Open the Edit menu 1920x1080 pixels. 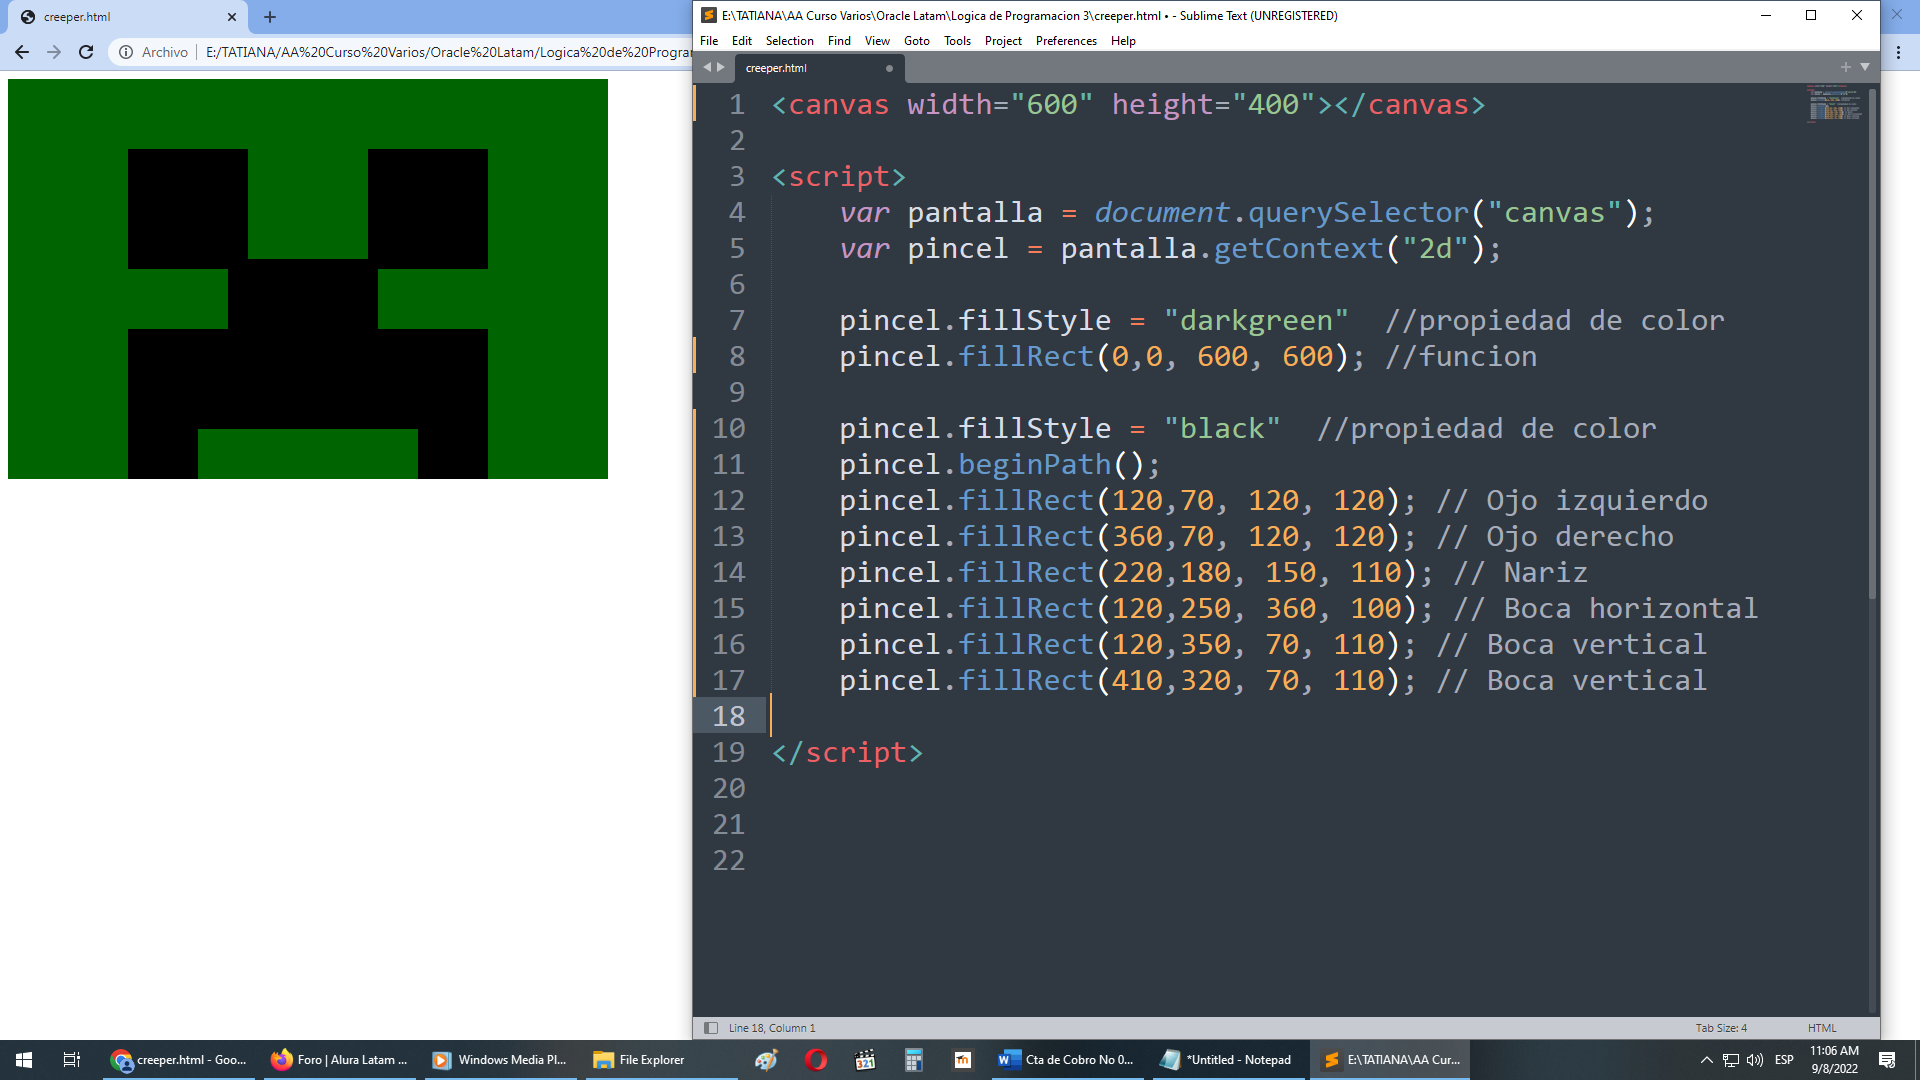point(741,41)
